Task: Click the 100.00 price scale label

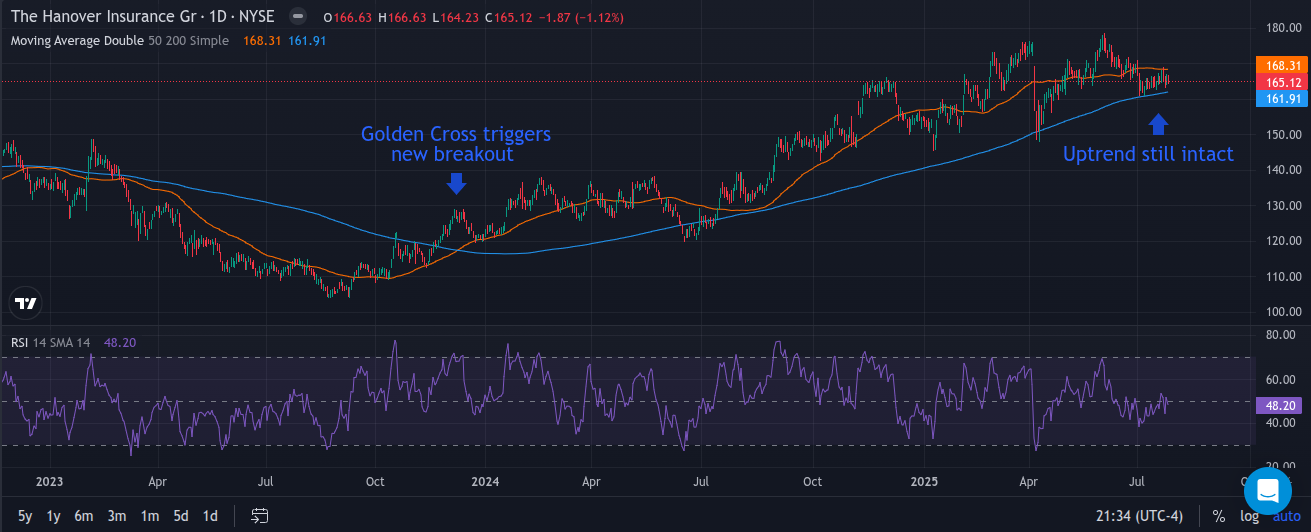Action: click(x=1283, y=312)
